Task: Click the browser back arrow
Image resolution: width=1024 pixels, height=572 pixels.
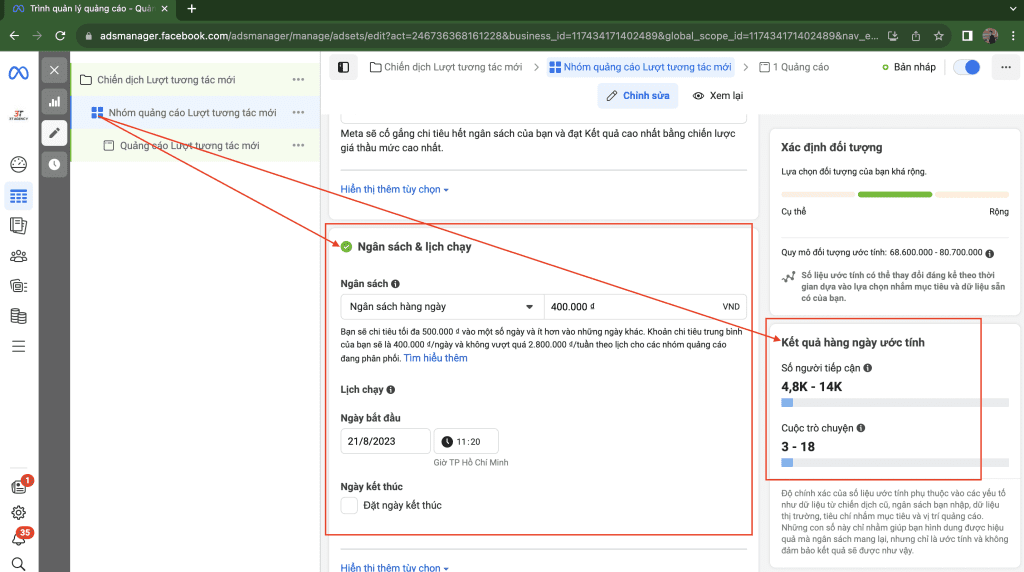Action: pos(14,36)
